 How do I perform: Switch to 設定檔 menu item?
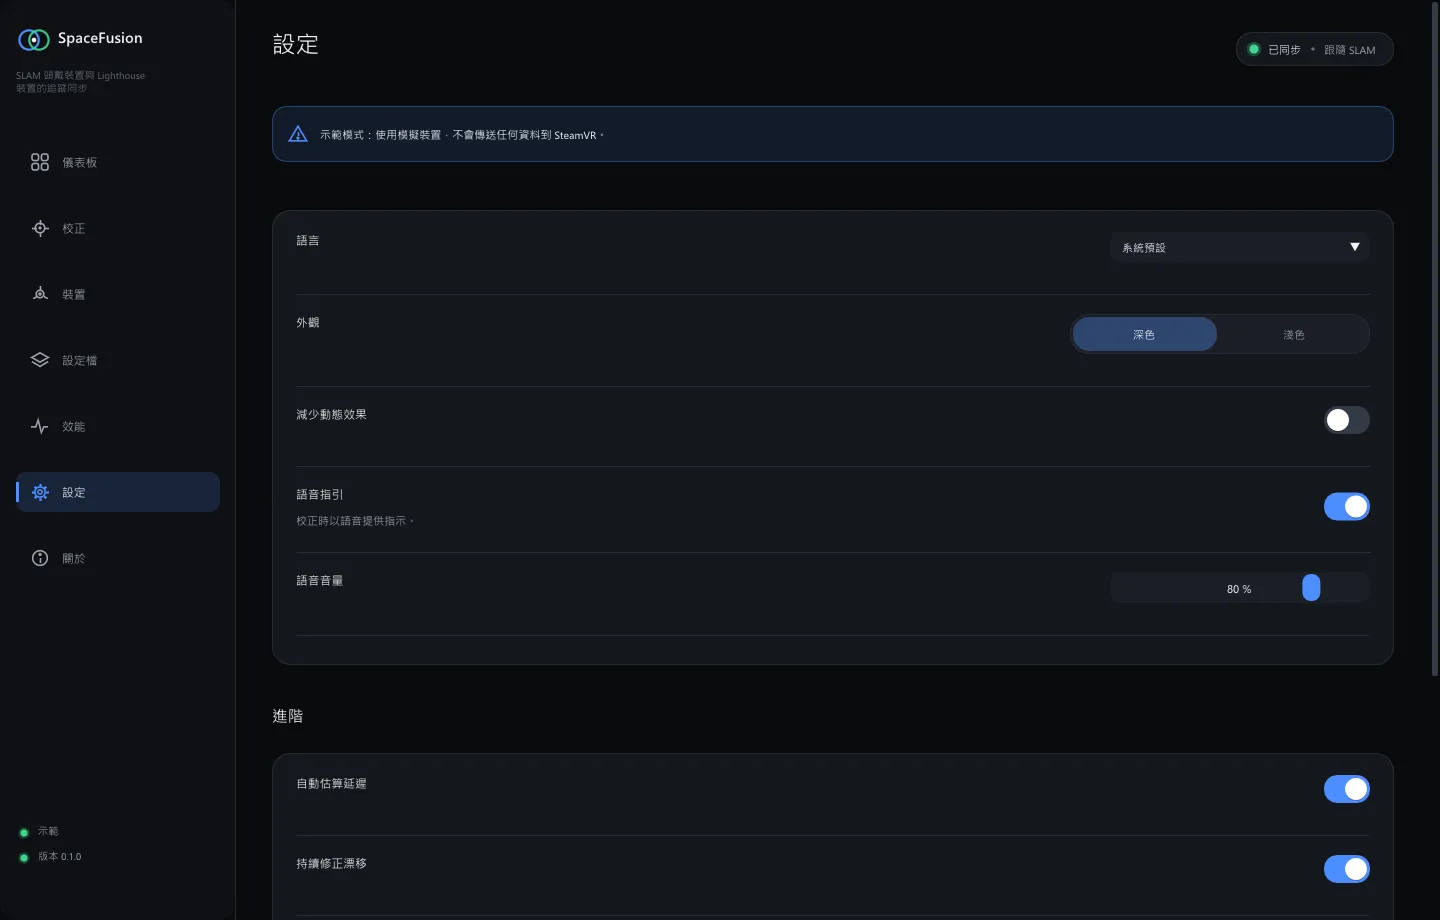coord(118,360)
